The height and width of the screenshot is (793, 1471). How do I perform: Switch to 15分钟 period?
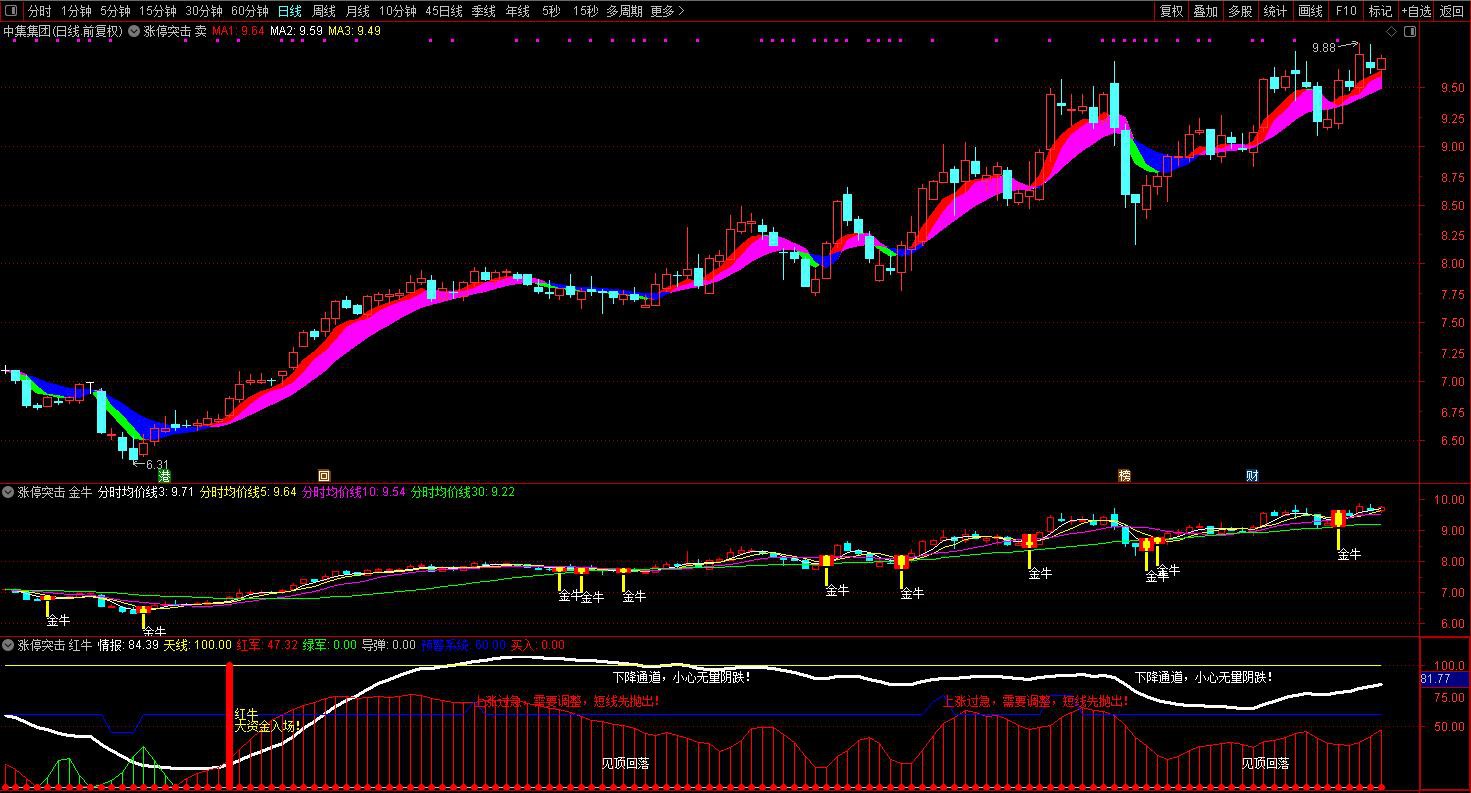pos(158,11)
